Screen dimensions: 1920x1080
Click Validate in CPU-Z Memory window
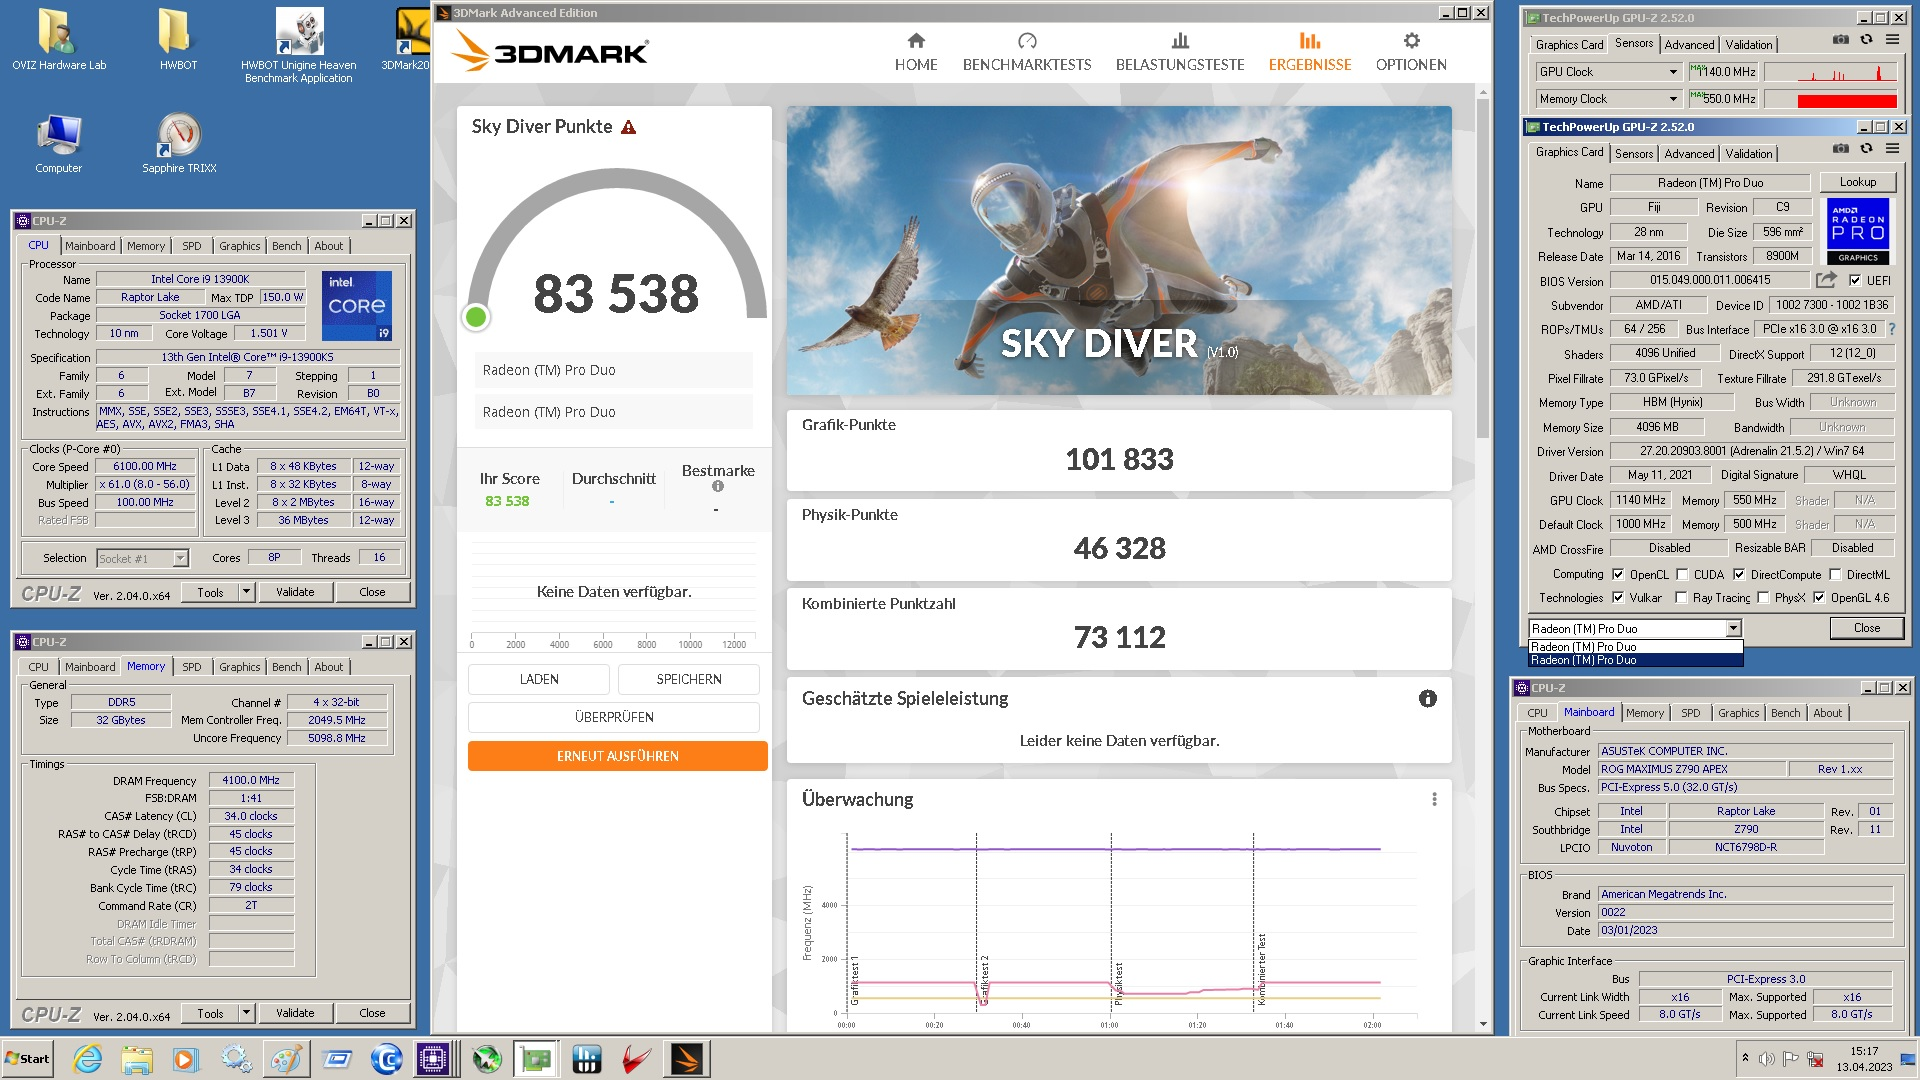click(295, 1013)
